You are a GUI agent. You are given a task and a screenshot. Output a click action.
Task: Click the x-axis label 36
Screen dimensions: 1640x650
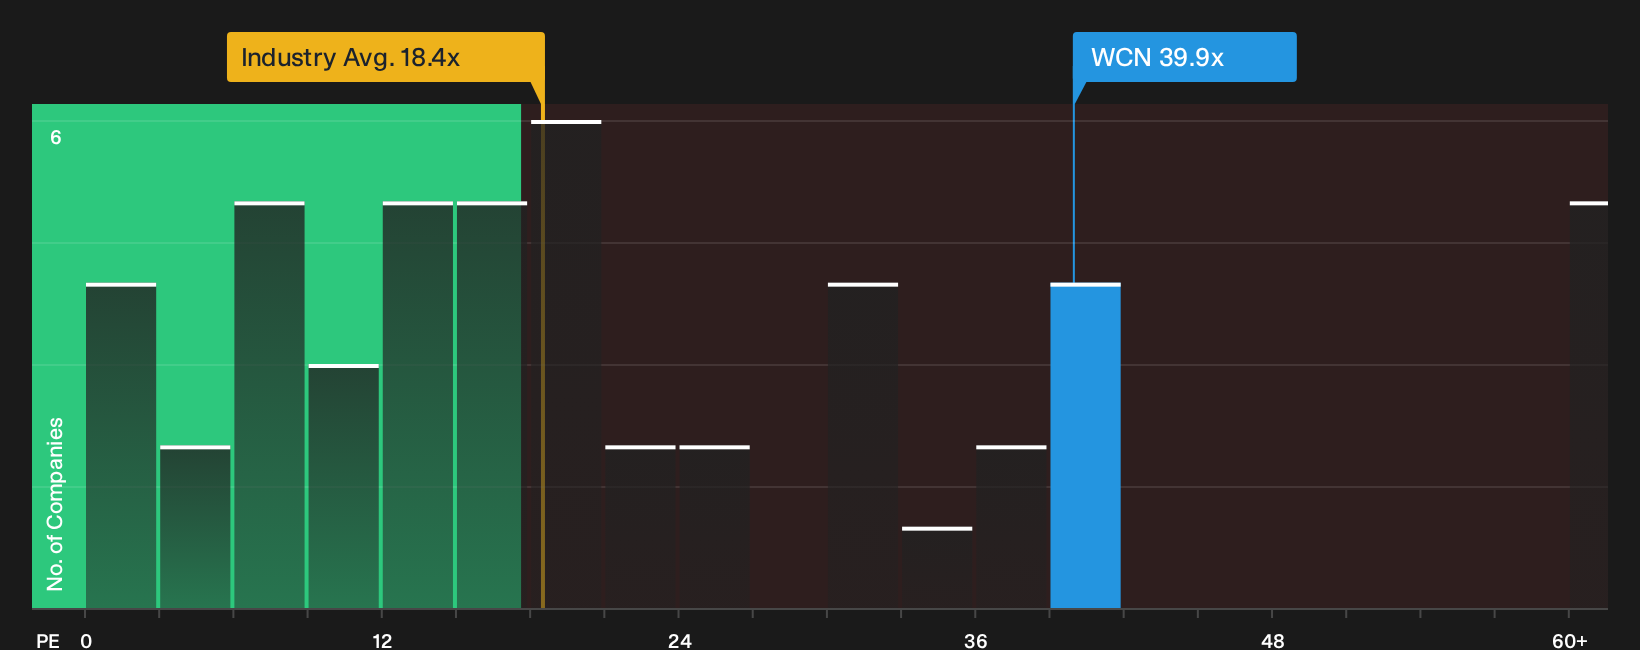[975, 640]
